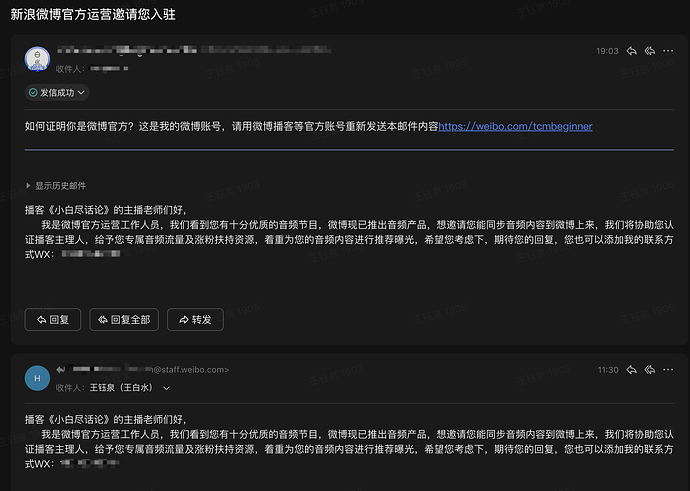This screenshot has width=690, height=491.
Task: Click the 回复 button
Action: (x=53, y=319)
